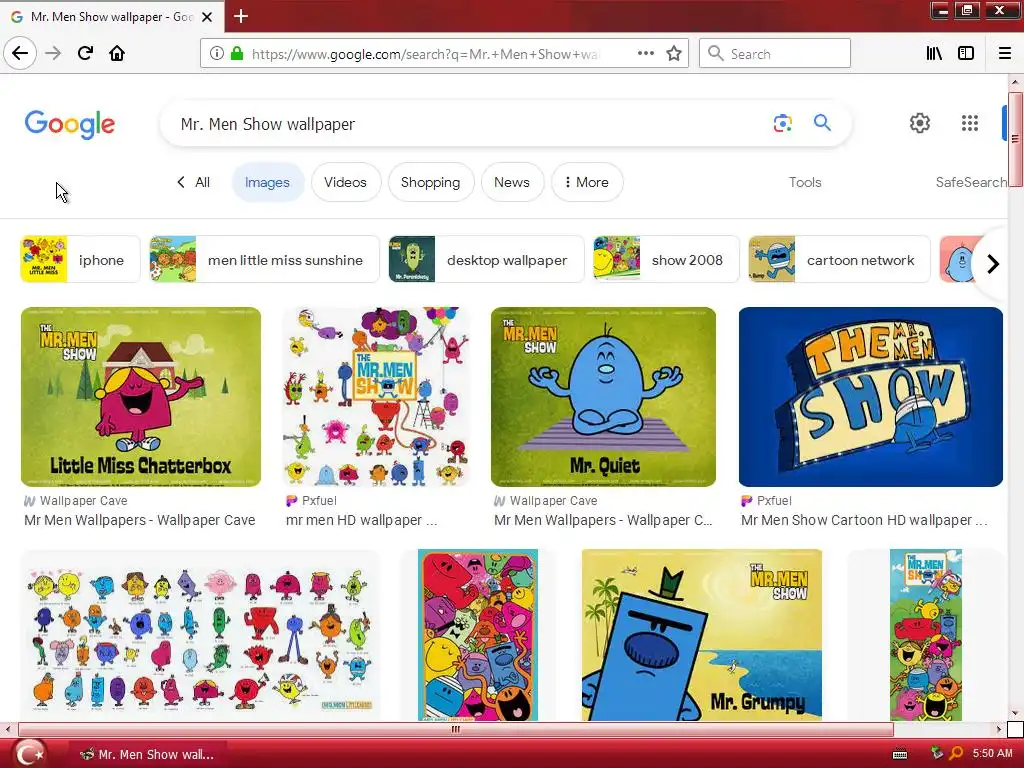
Task: Expand the More search categories
Action: (587, 182)
